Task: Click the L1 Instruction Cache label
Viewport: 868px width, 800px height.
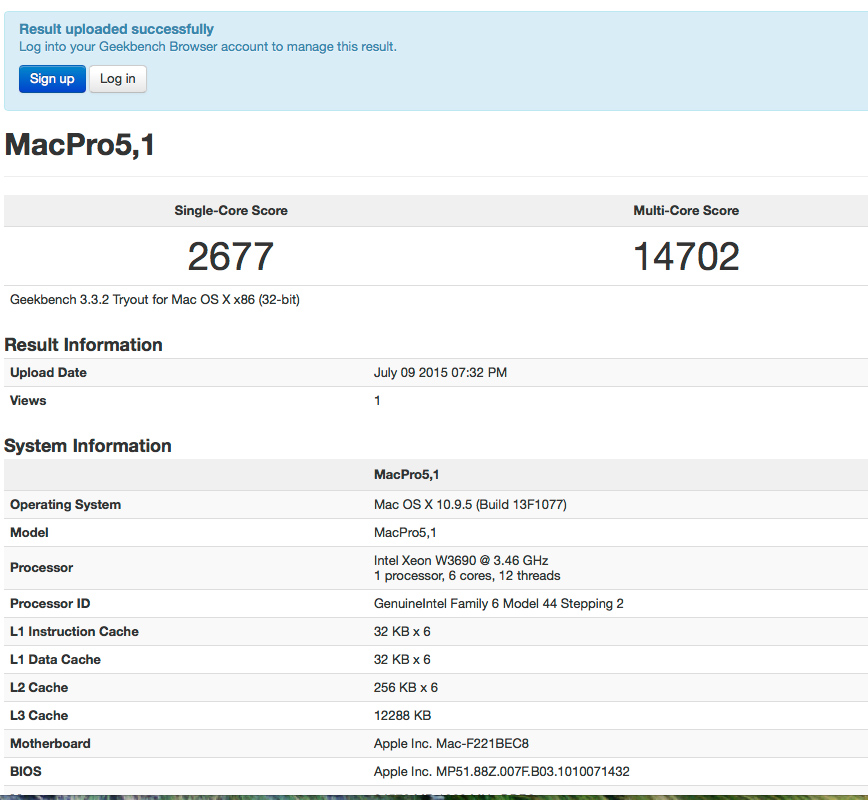Action: [x=74, y=632]
